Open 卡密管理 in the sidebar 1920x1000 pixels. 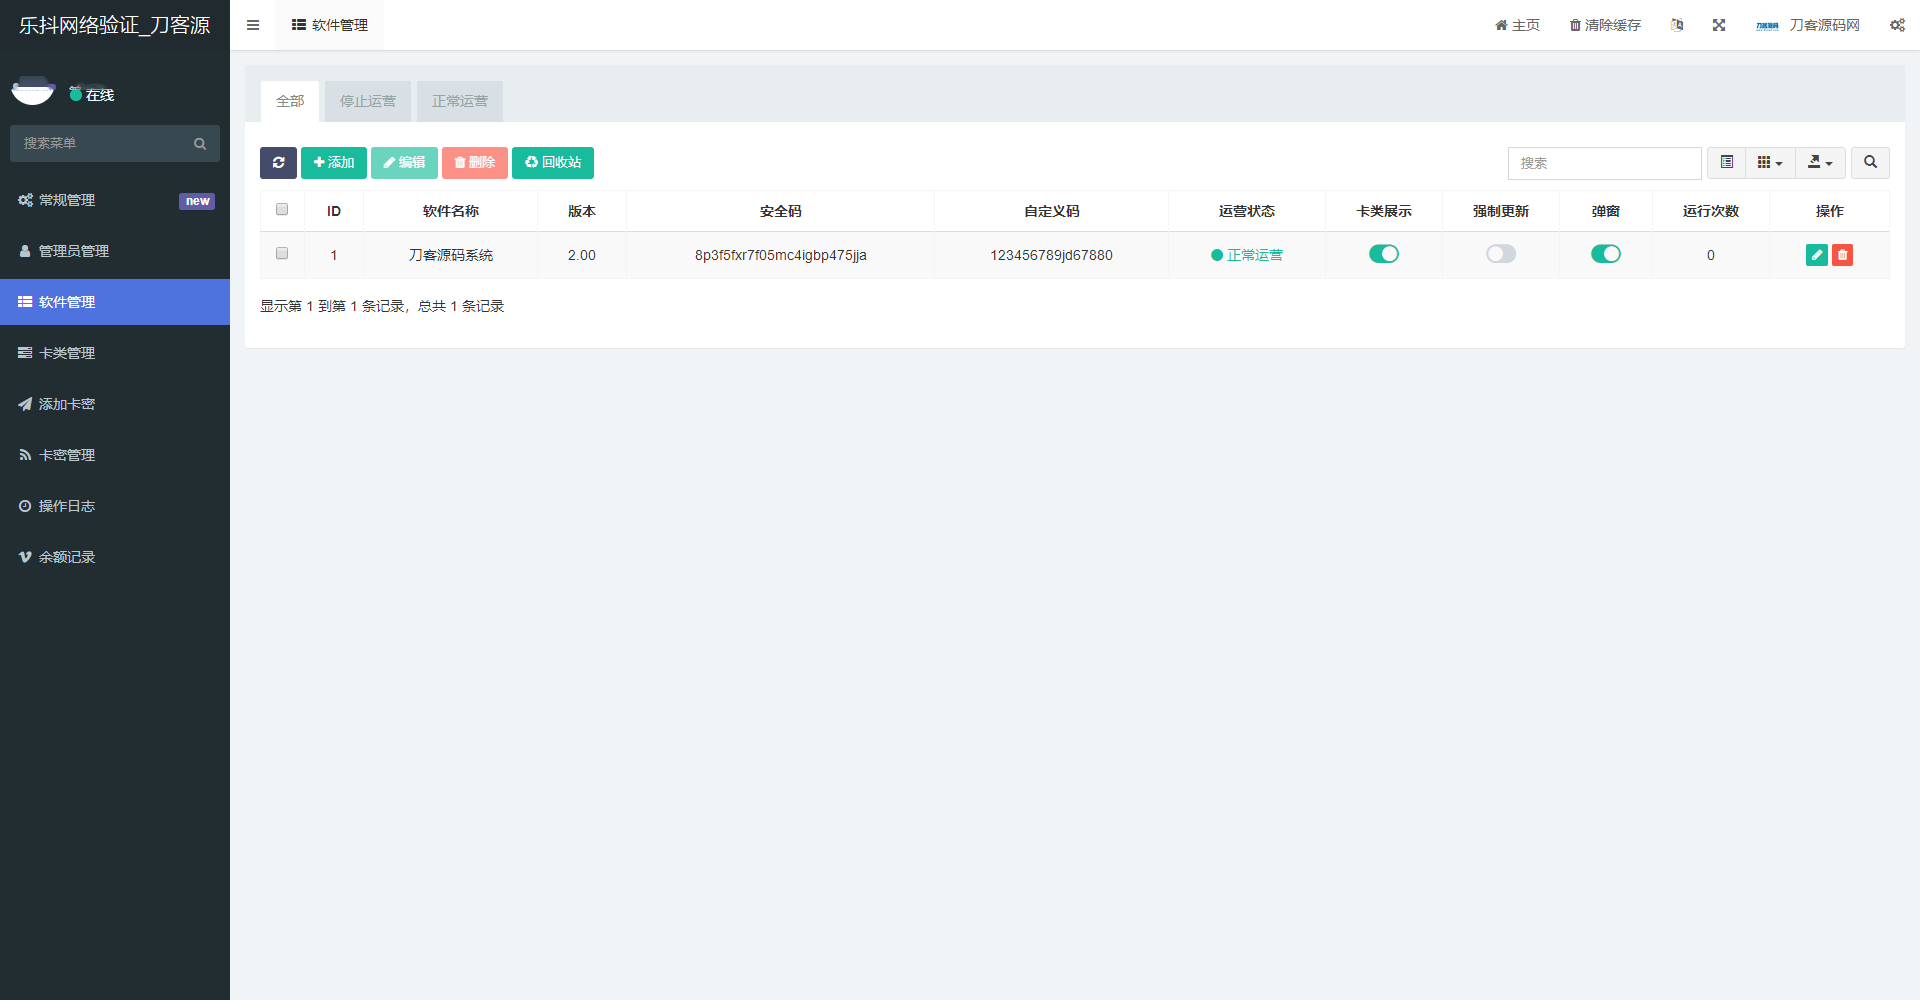67,455
